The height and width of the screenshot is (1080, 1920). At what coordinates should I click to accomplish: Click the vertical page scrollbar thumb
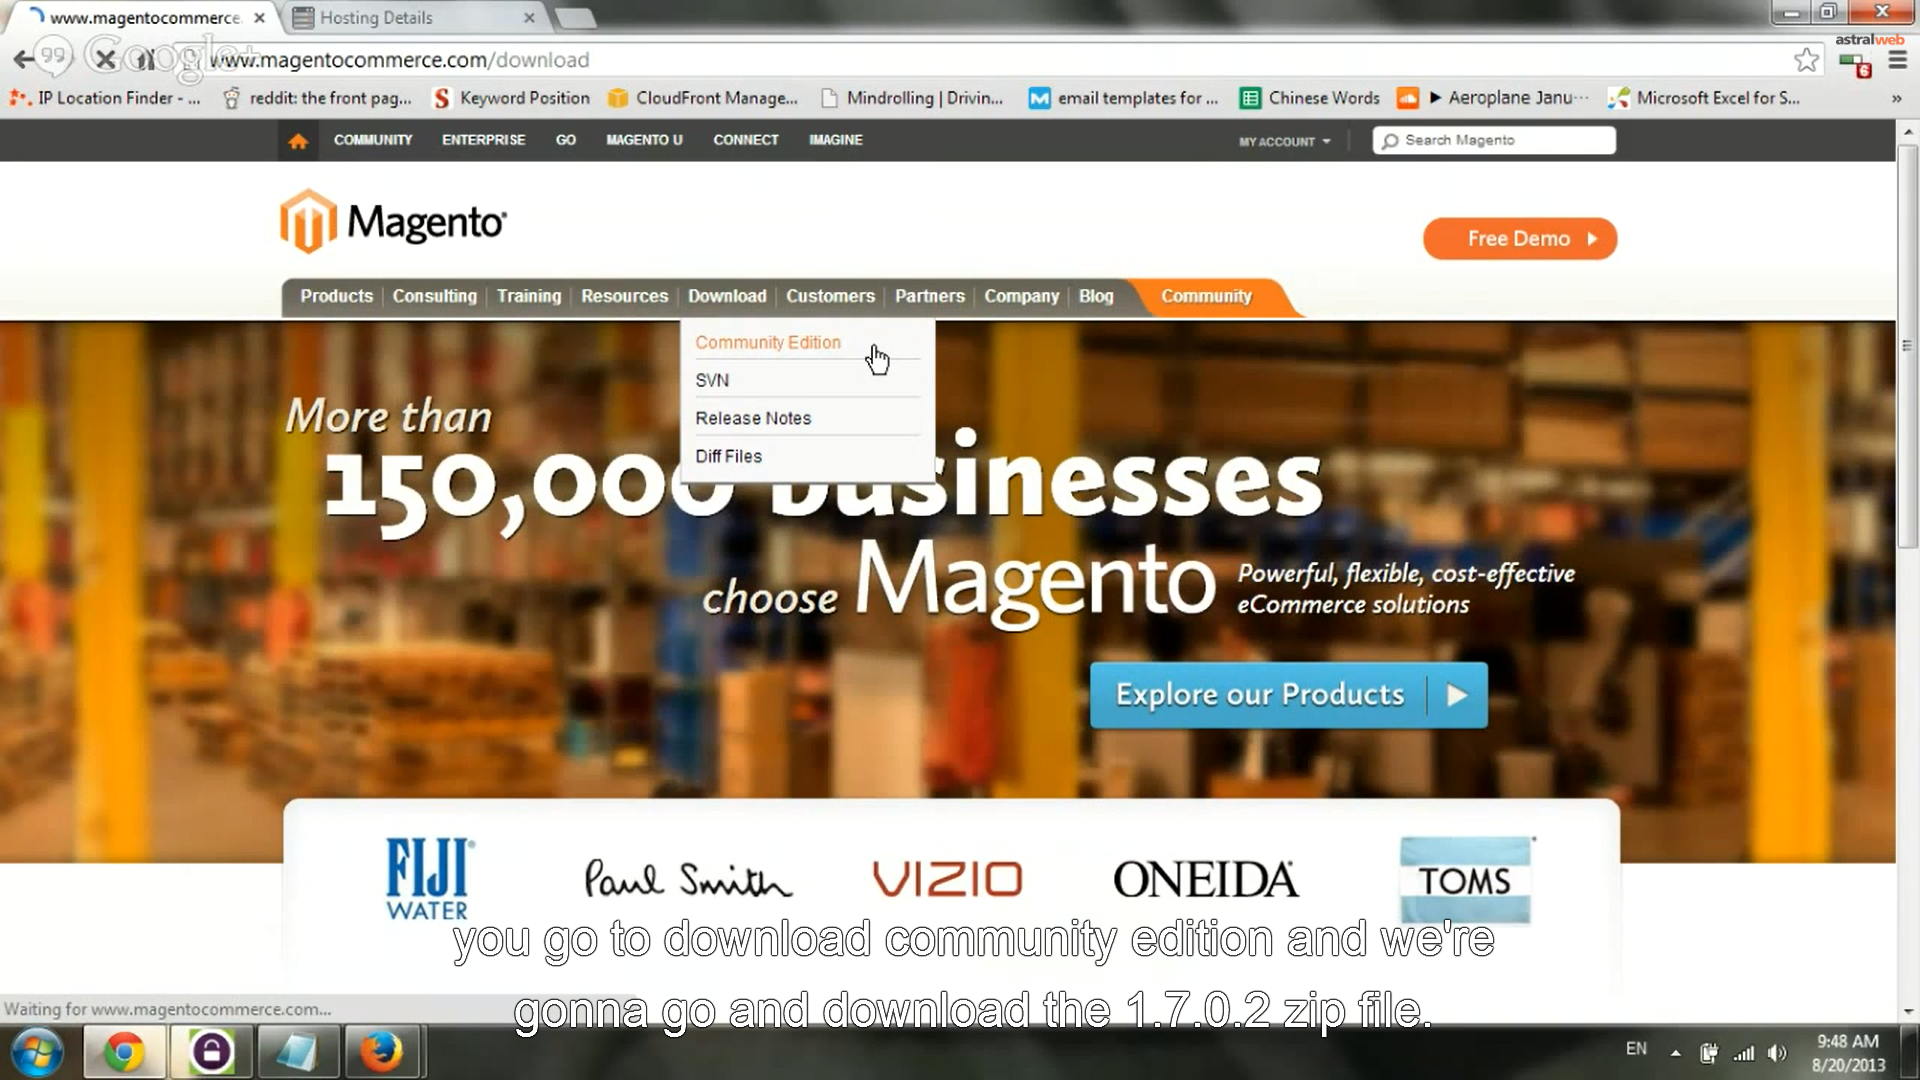click(1906, 345)
